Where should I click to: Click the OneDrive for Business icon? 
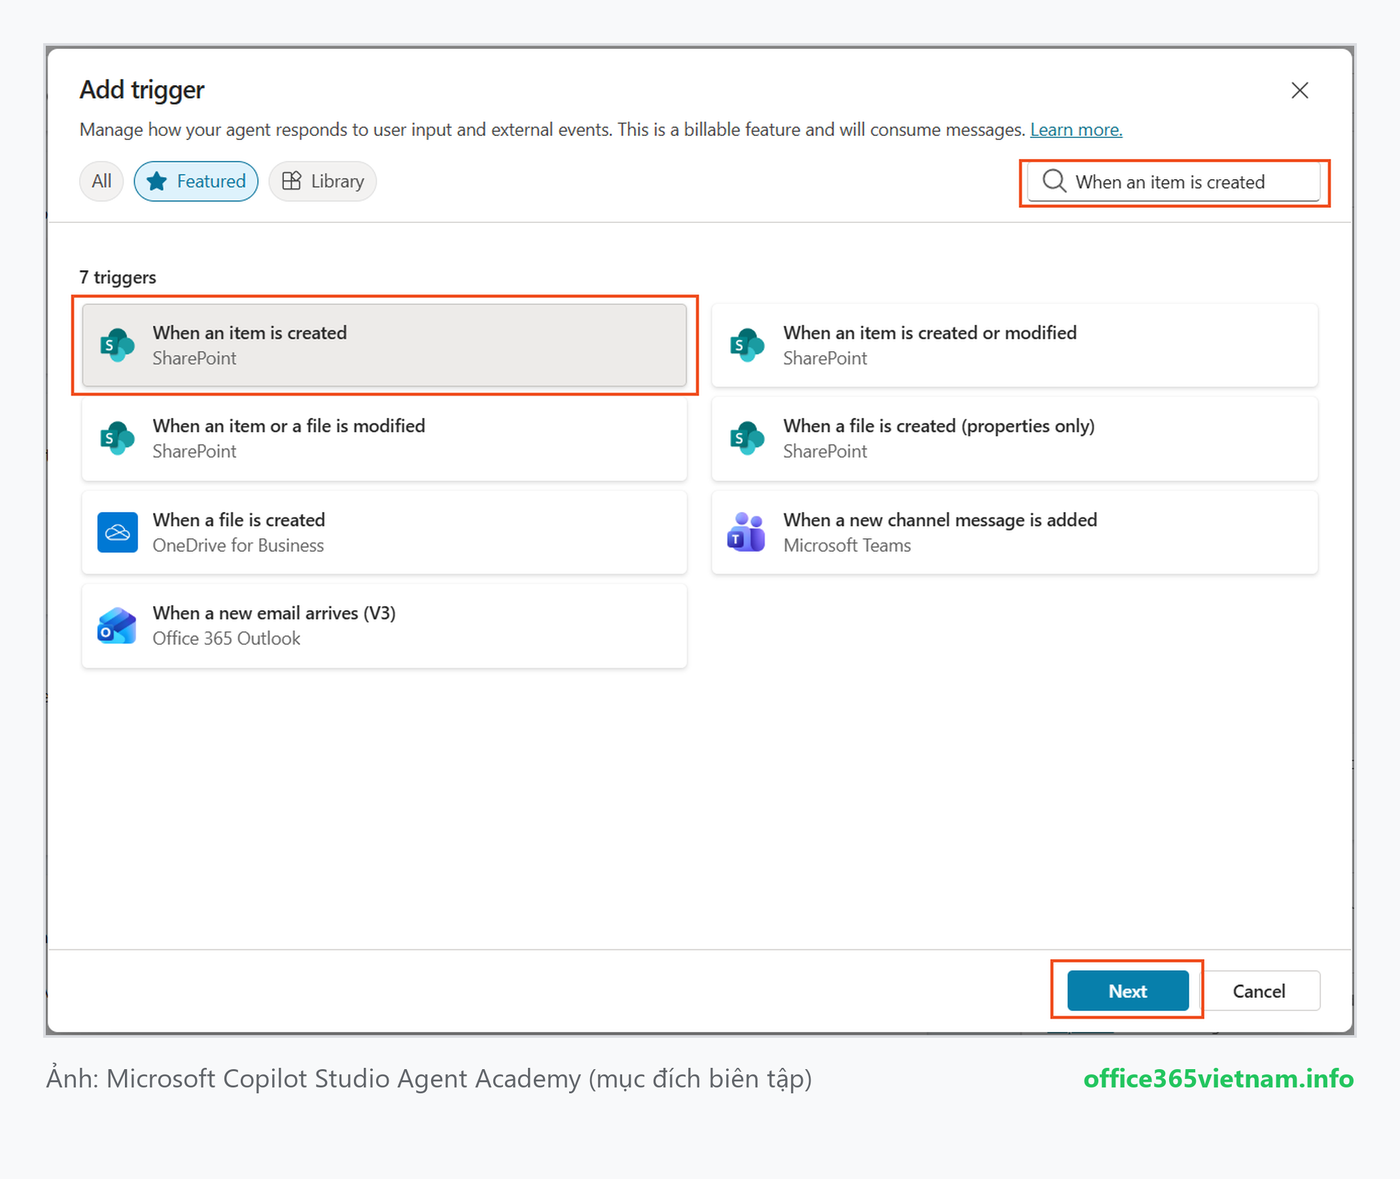[x=117, y=532]
